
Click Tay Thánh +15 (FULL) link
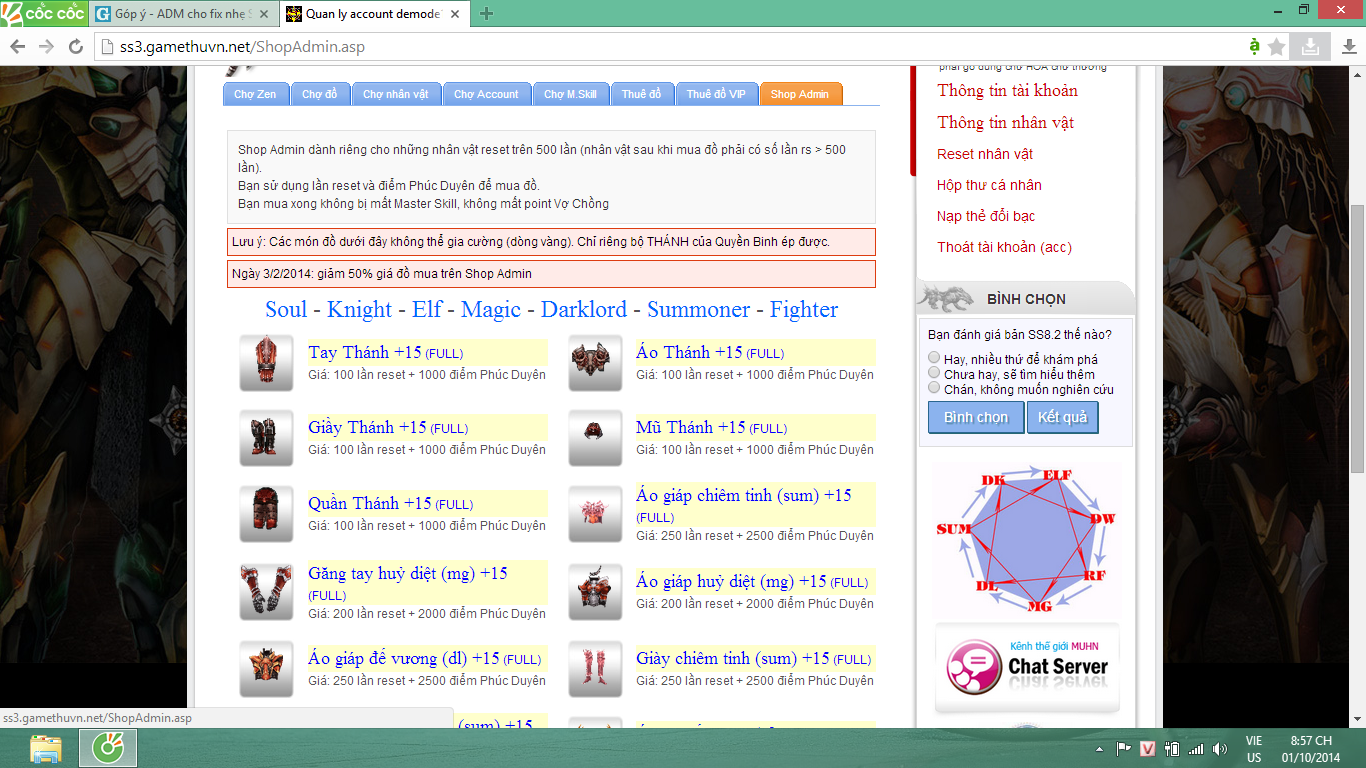[386, 352]
